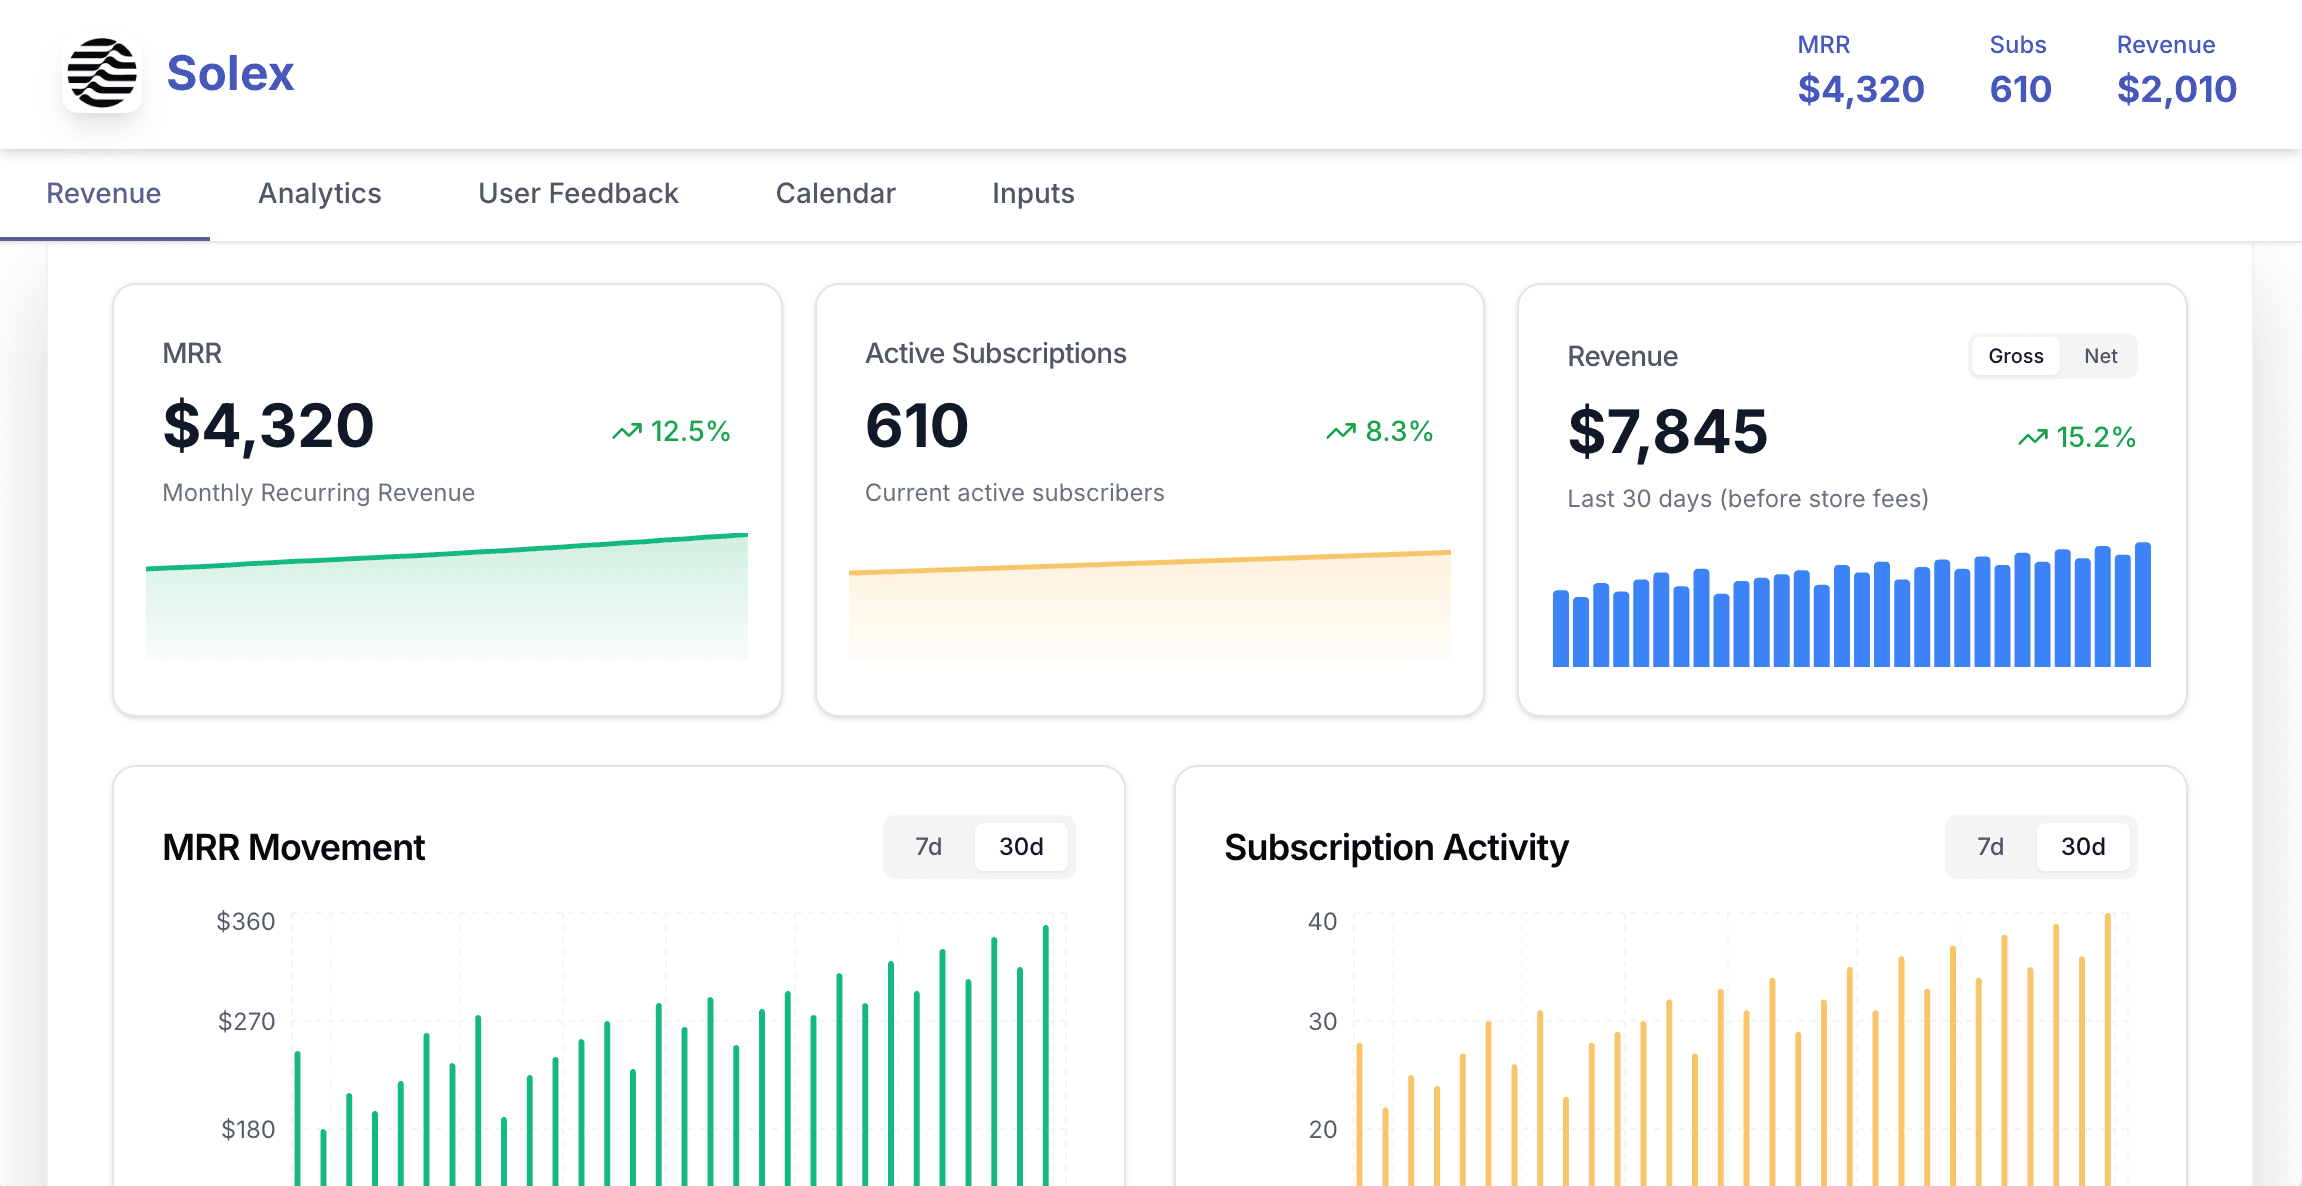This screenshot has width=2302, height=1186.
Task: Select the 30d option on Subscription Activity
Action: (x=2083, y=846)
